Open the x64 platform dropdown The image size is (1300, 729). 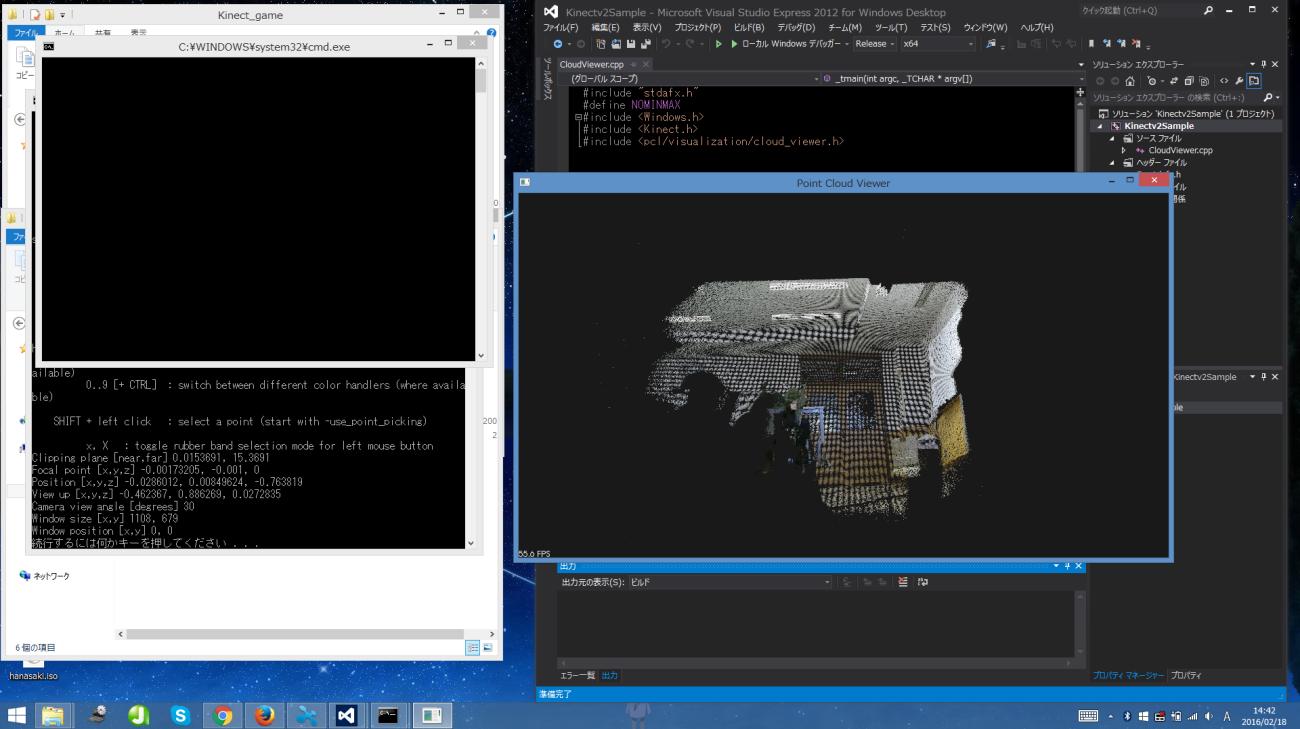(x=937, y=44)
